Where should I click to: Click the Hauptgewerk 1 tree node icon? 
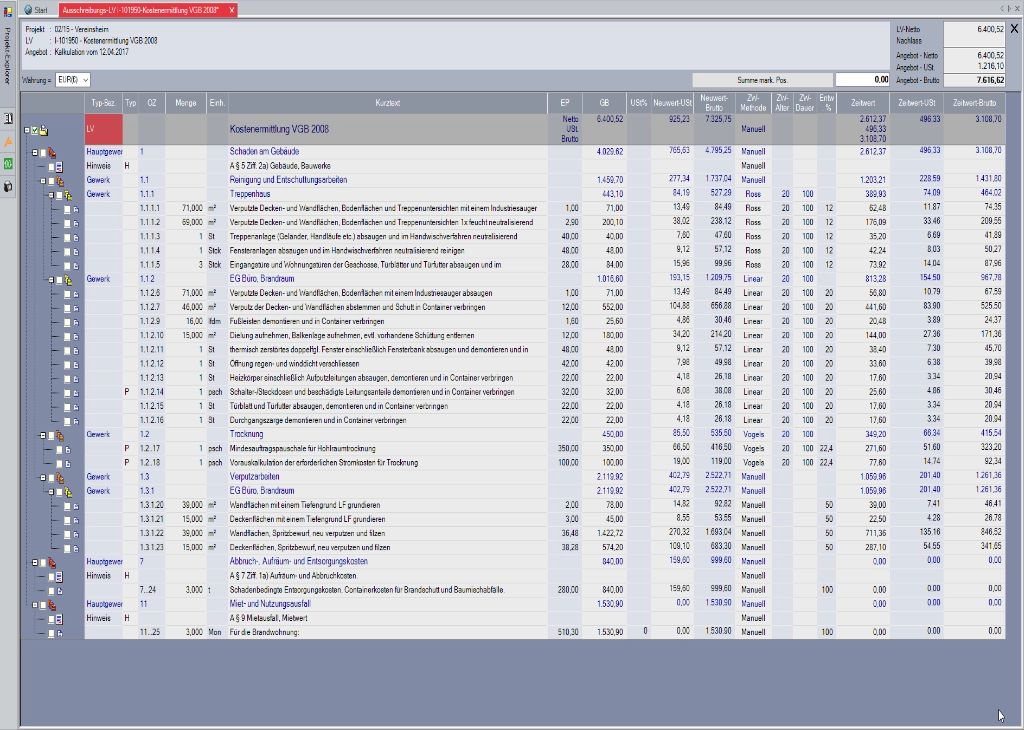[52, 153]
